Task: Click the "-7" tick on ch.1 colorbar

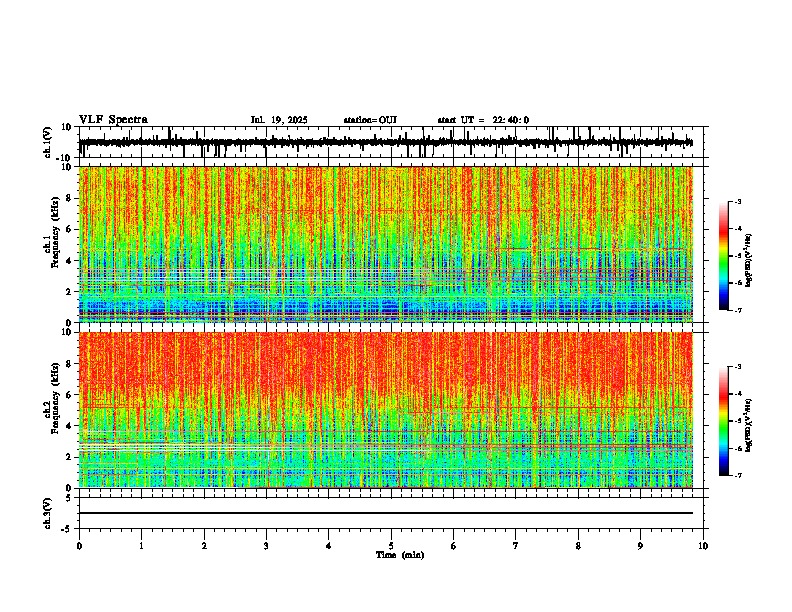Action: (x=738, y=310)
